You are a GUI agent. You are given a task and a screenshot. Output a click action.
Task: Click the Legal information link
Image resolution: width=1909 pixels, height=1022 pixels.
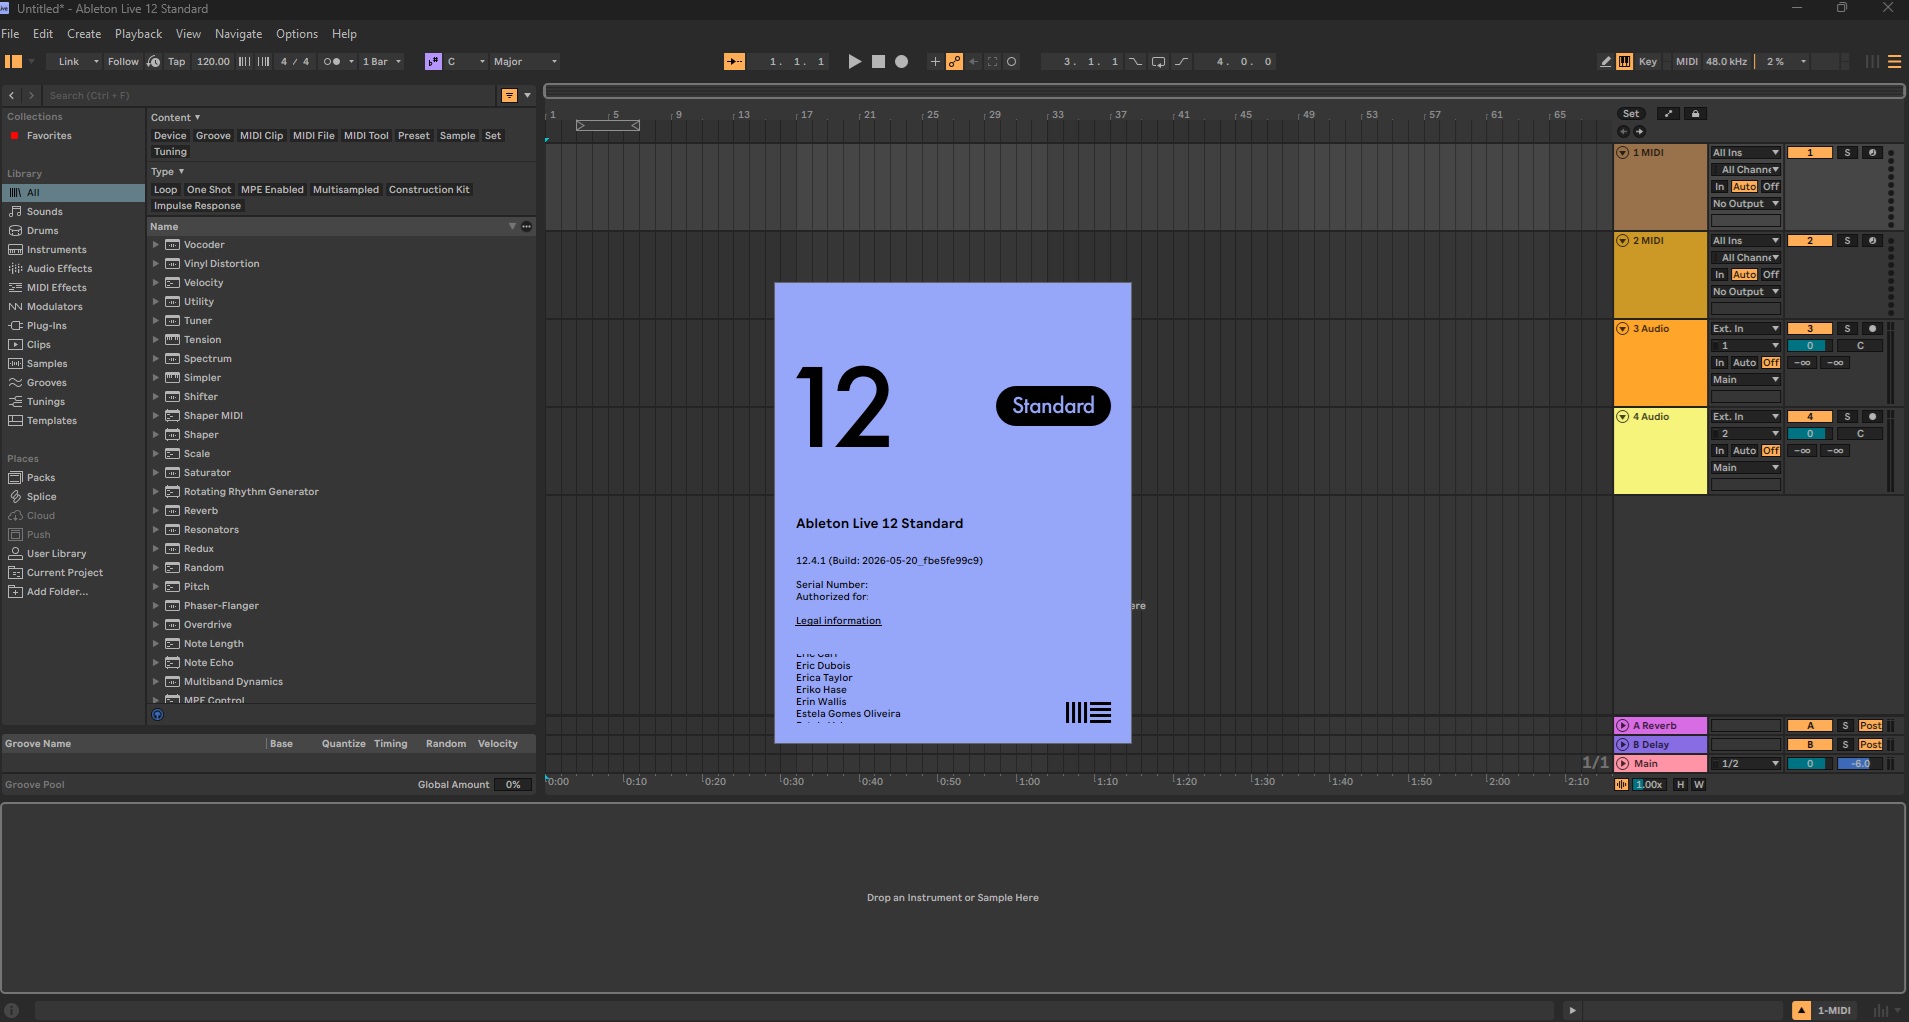click(838, 621)
